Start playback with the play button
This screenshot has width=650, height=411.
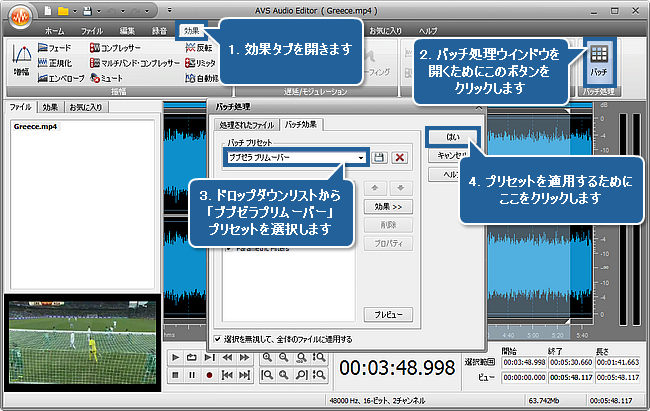point(176,357)
